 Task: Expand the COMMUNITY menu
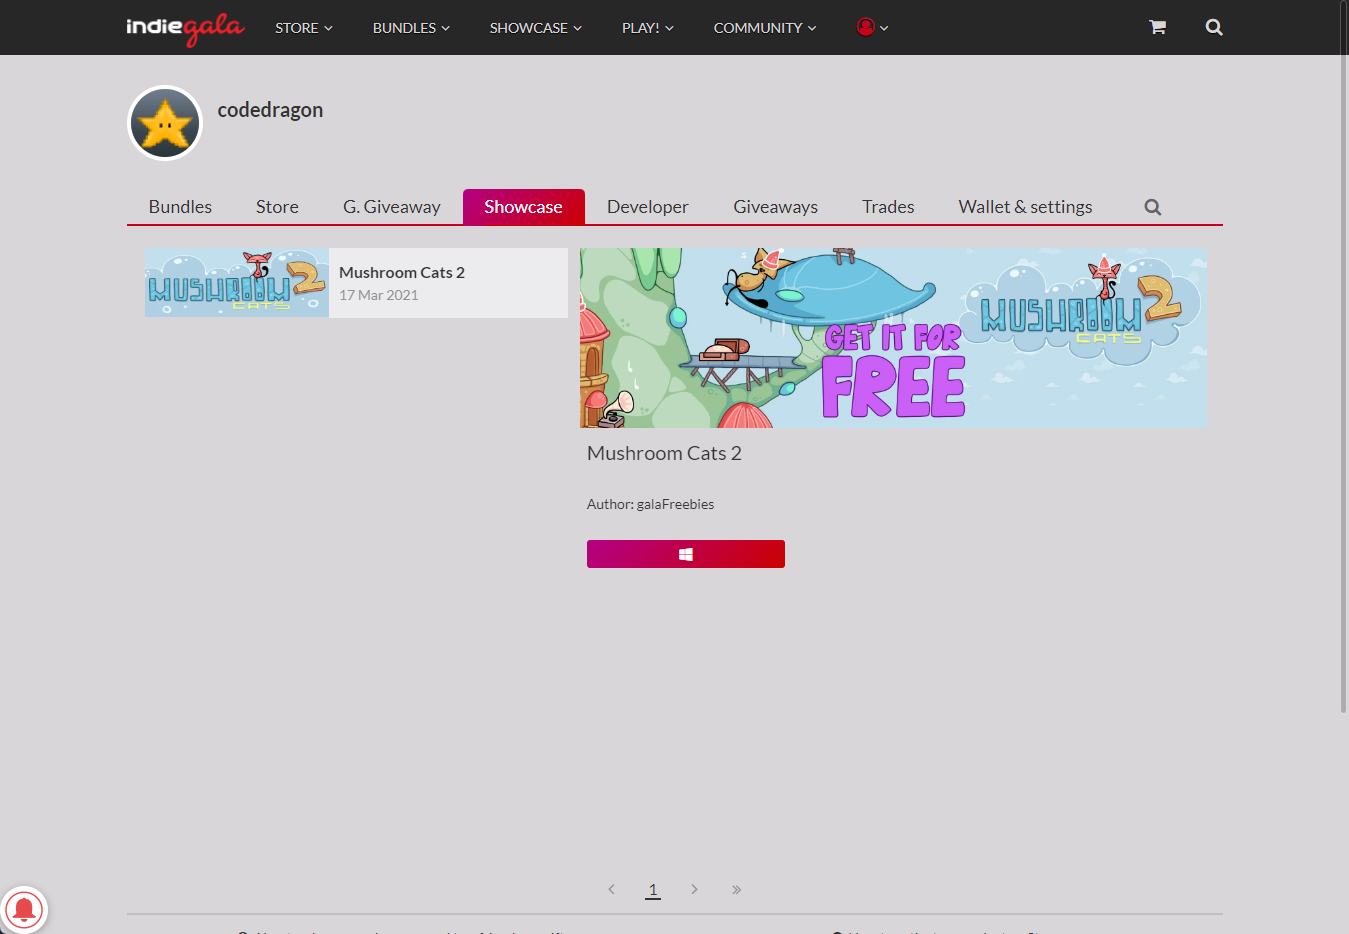coord(765,28)
